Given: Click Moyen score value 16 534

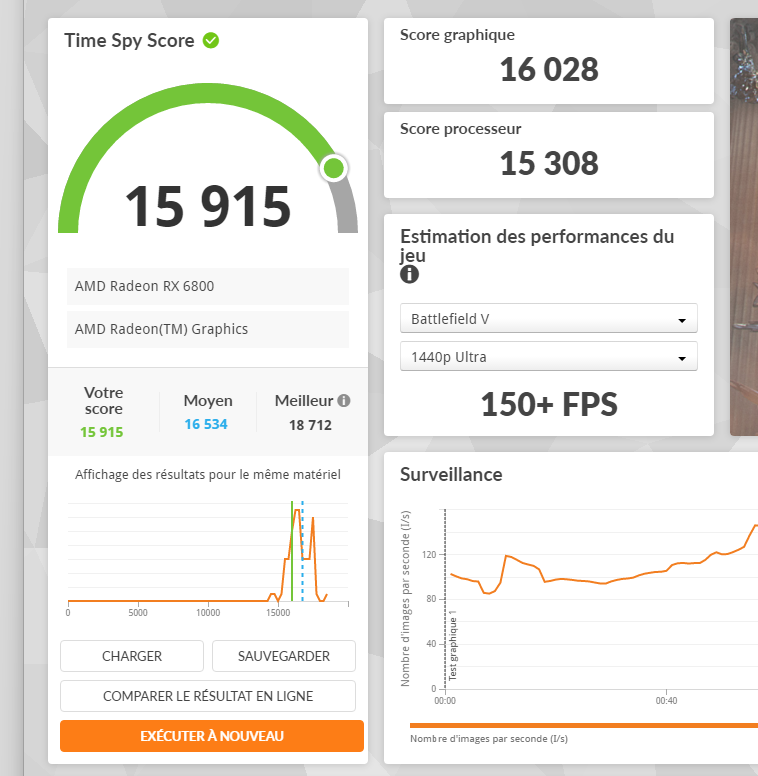Looking at the screenshot, I should tap(206, 424).
